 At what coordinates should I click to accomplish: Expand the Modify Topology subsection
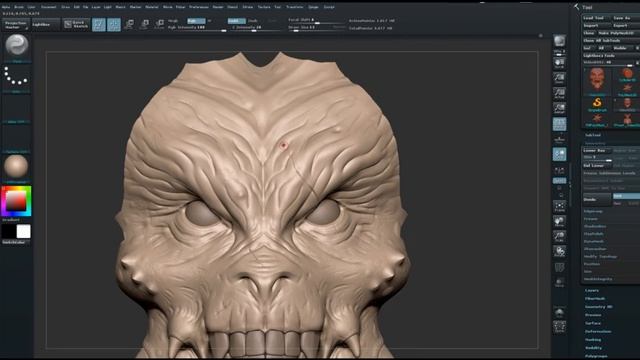click(600, 256)
